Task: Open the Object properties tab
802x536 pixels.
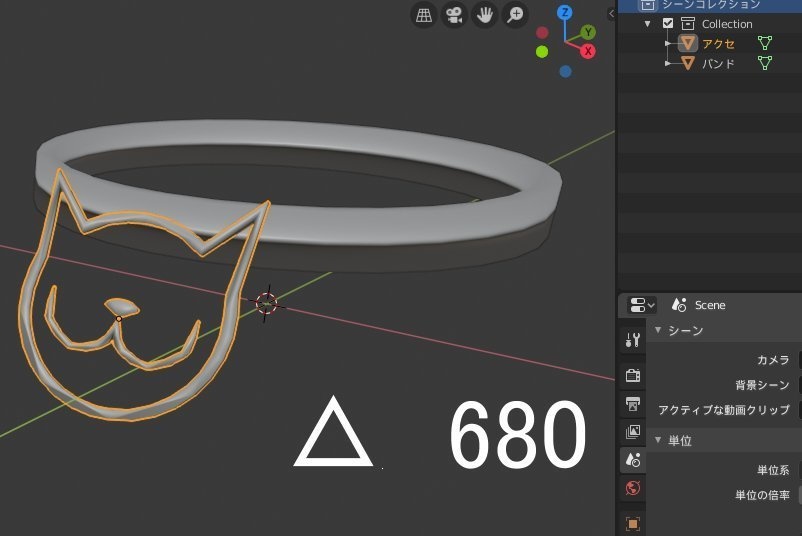Action: click(633, 524)
